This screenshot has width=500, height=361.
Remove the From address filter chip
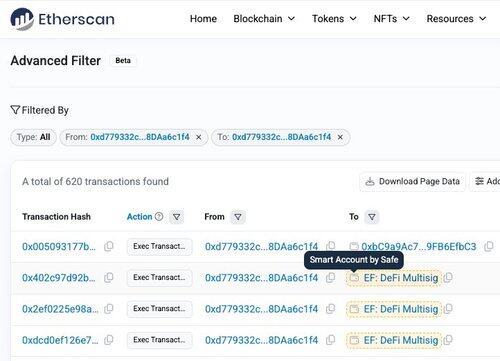click(x=198, y=137)
